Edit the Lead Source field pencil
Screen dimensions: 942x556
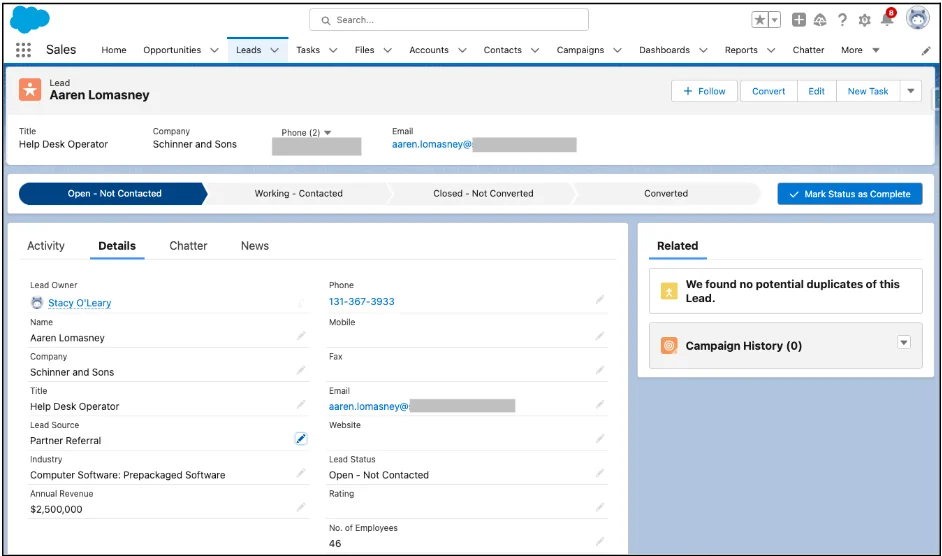tap(301, 438)
